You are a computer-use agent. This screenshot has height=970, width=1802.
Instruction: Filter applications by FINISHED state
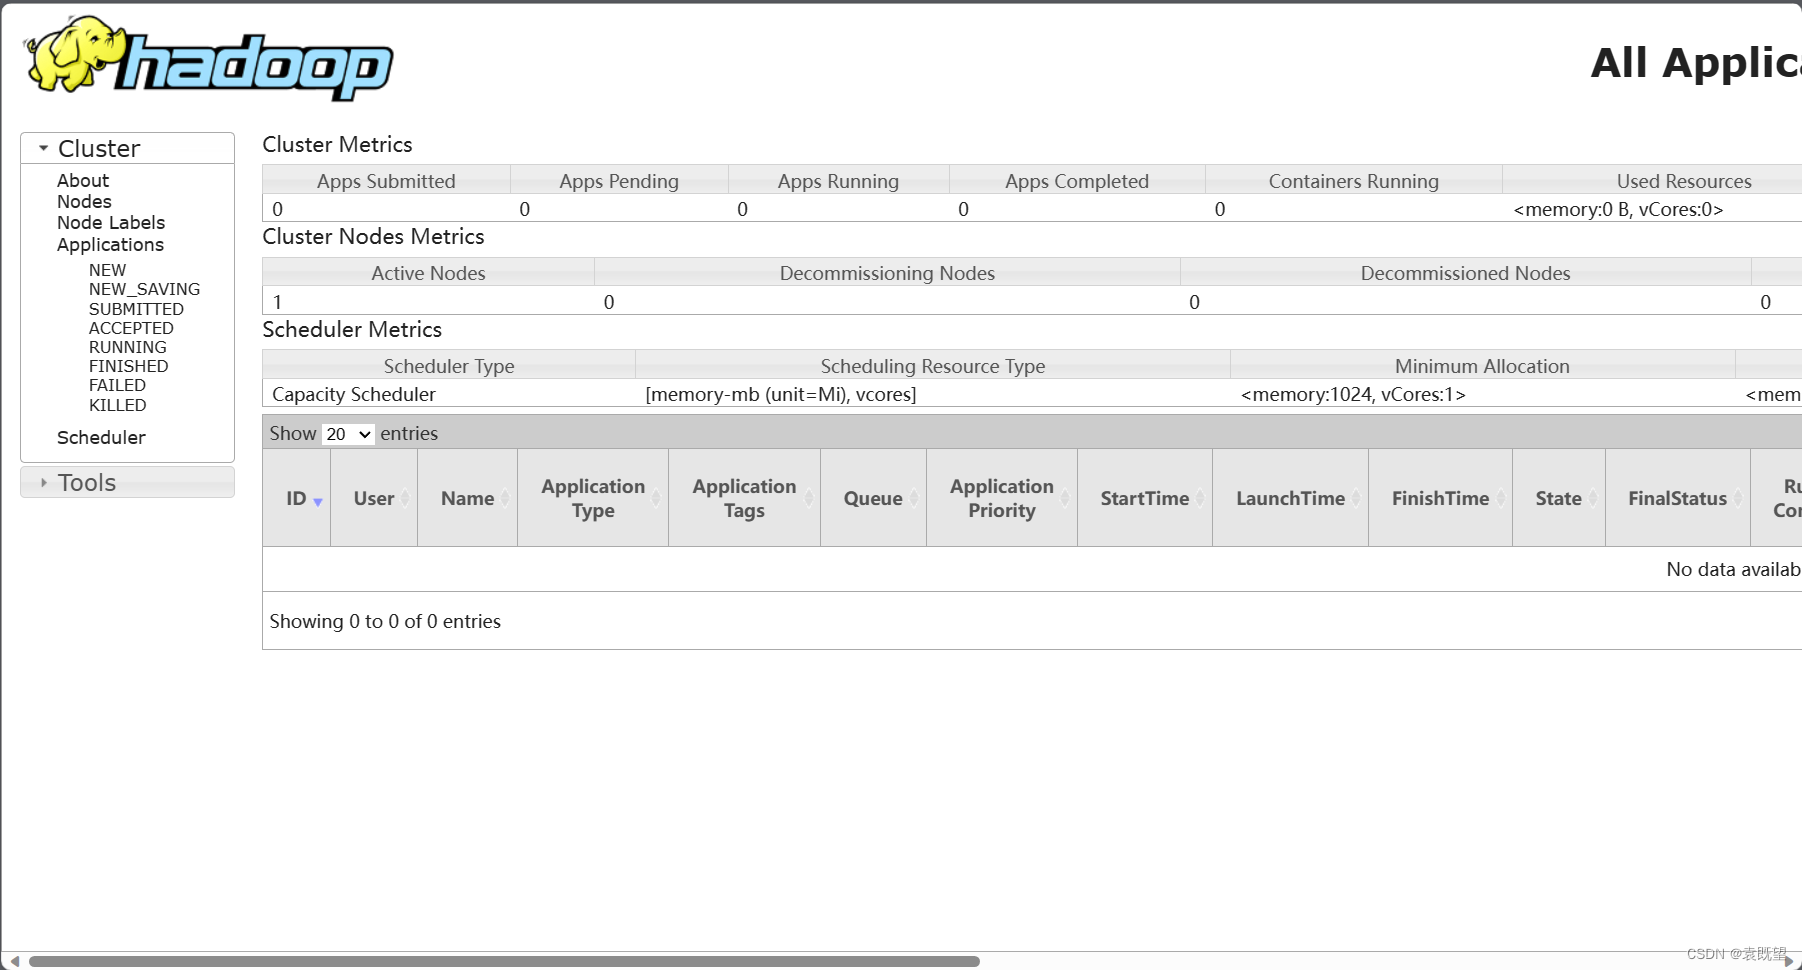coord(128,366)
